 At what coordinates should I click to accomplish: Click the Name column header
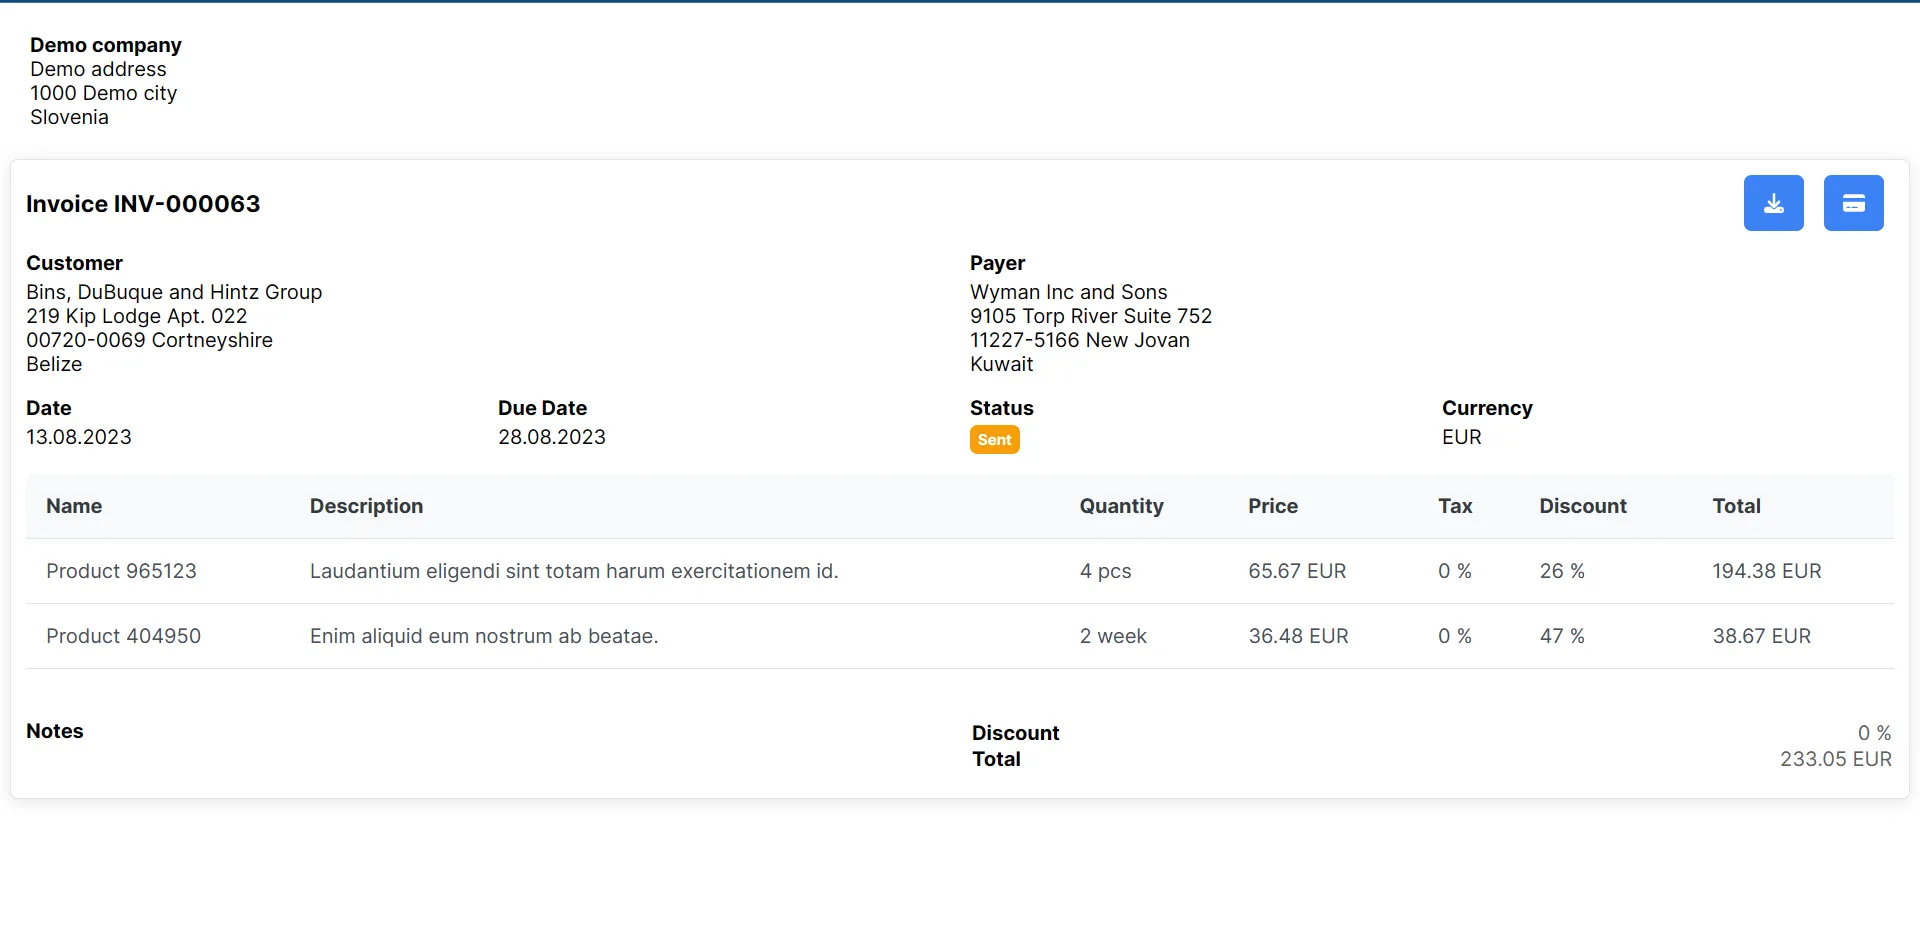[x=74, y=506]
